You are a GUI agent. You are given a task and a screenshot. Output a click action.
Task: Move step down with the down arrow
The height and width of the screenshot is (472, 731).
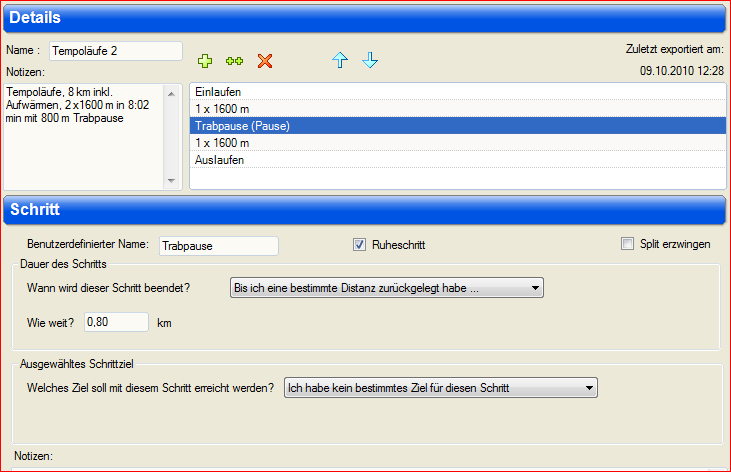point(370,61)
